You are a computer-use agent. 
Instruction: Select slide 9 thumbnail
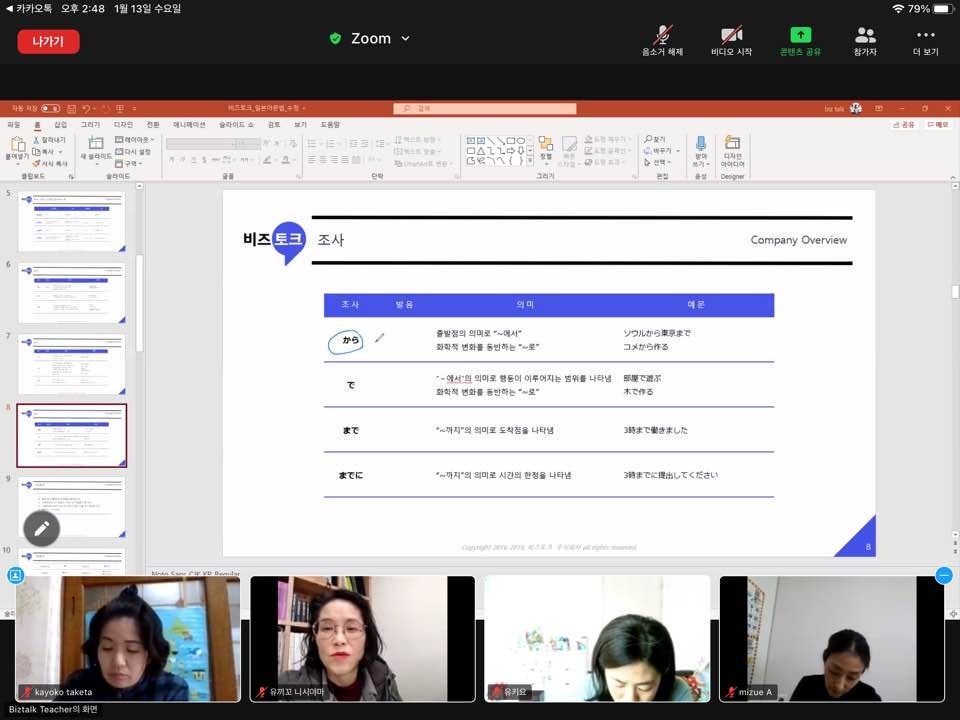[x=72, y=508]
